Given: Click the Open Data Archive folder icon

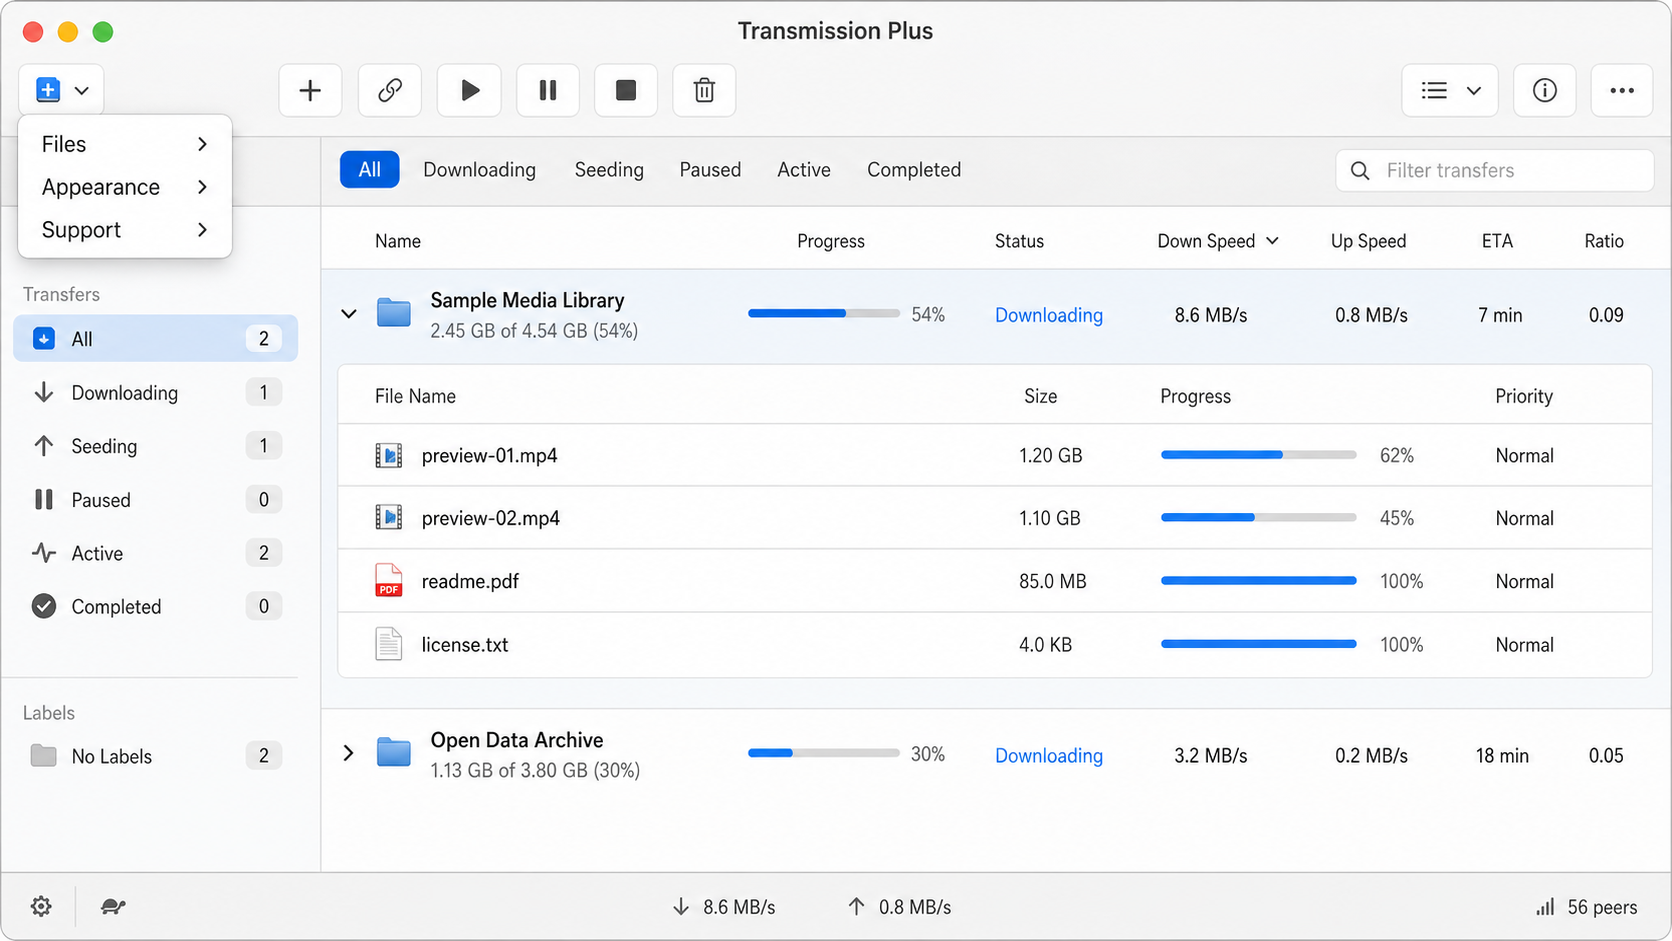Looking at the screenshot, I should (x=394, y=752).
